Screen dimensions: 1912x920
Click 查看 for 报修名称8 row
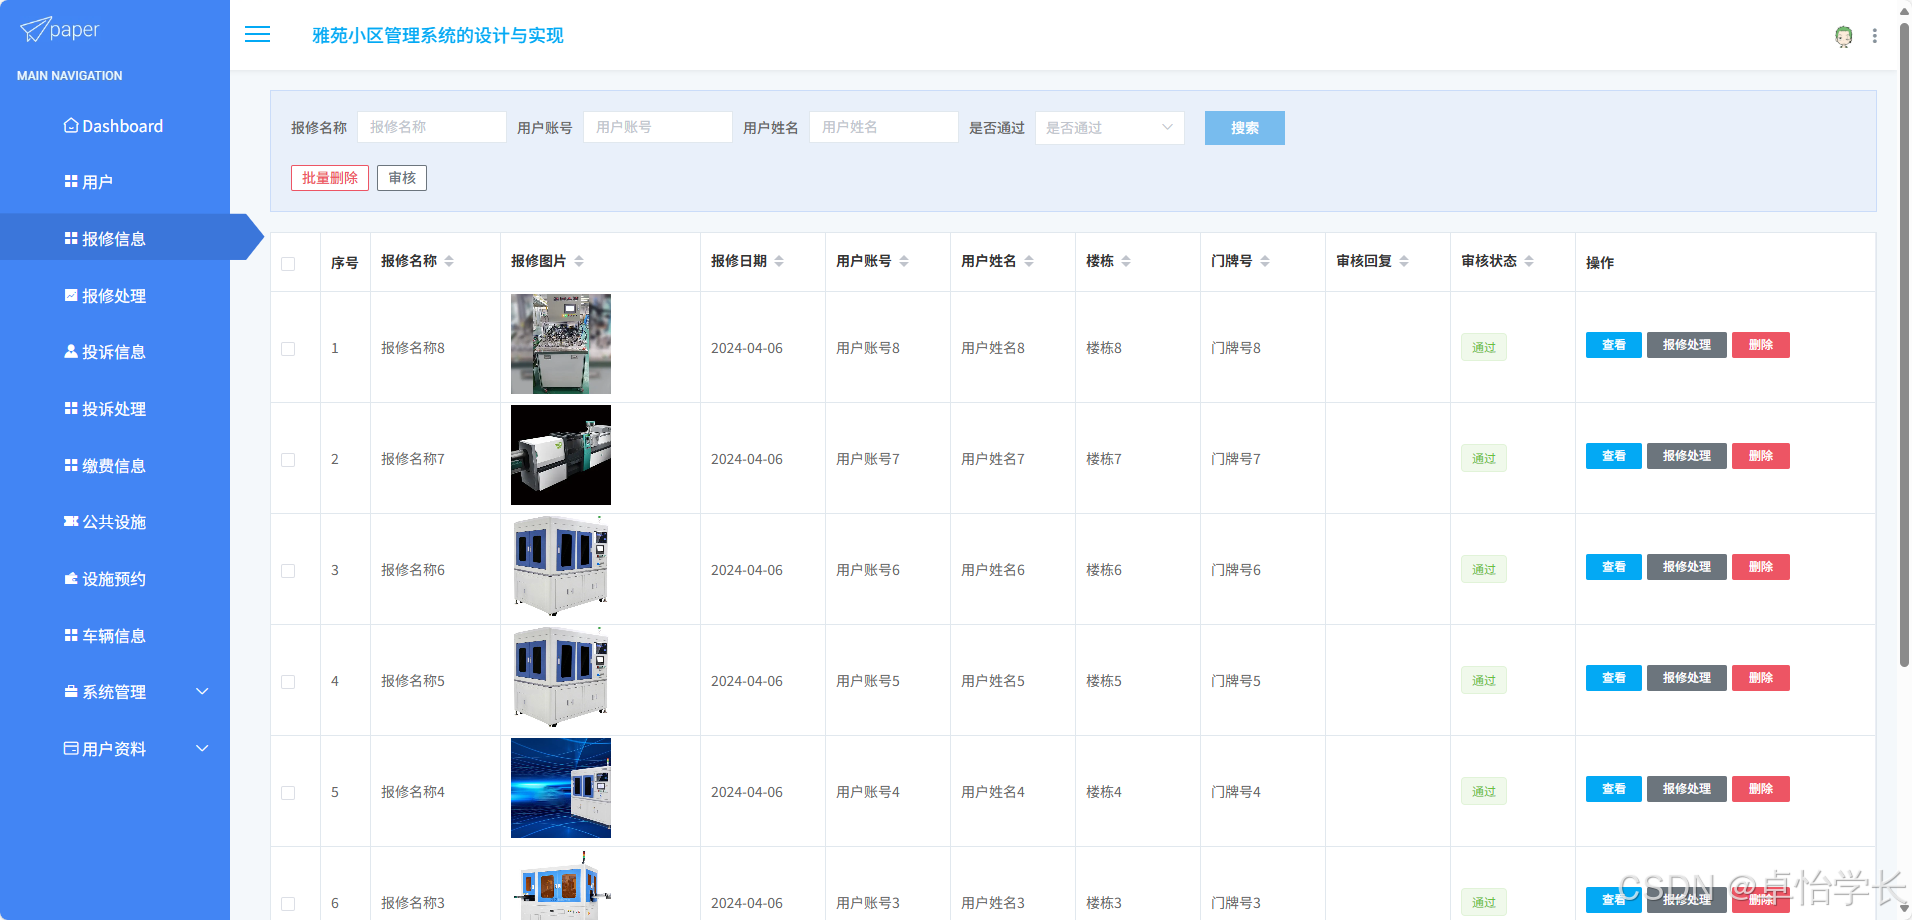pos(1614,345)
